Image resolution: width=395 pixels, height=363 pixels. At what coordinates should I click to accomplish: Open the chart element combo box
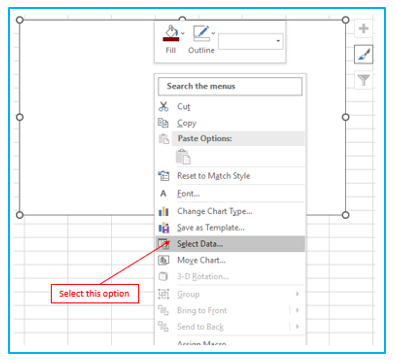tap(251, 41)
